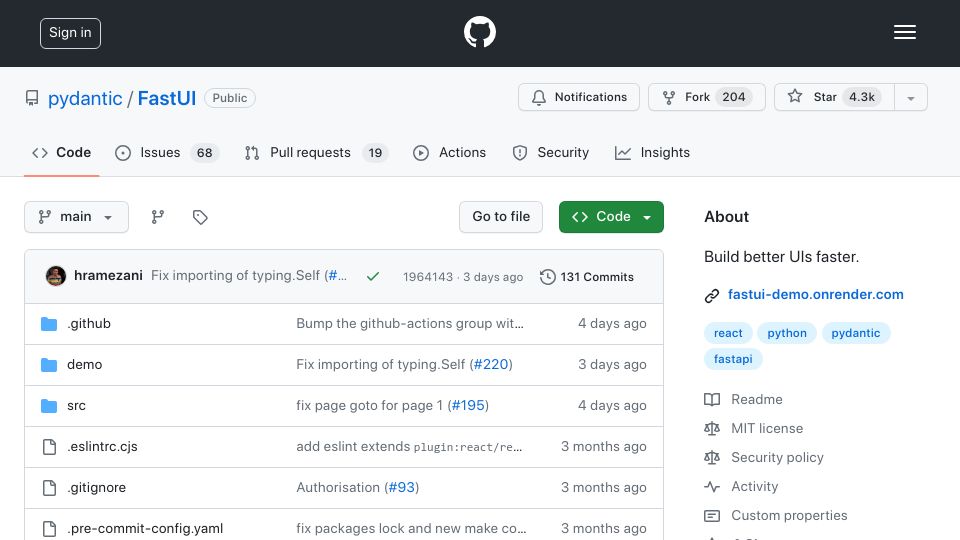Open the Readme link

(757, 399)
